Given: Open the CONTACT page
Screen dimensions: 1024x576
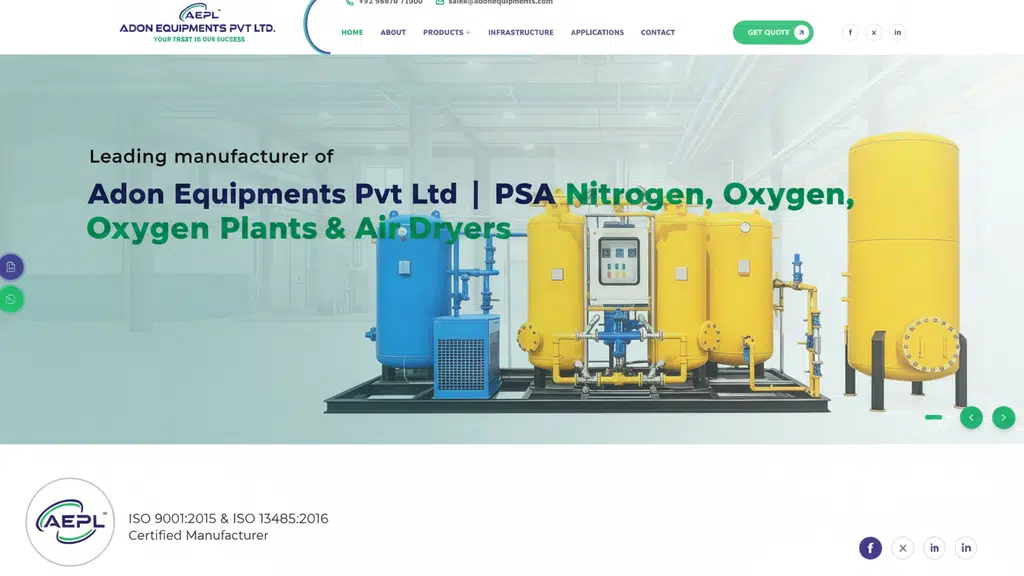Looking at the screenshot, I should (658, 33).
